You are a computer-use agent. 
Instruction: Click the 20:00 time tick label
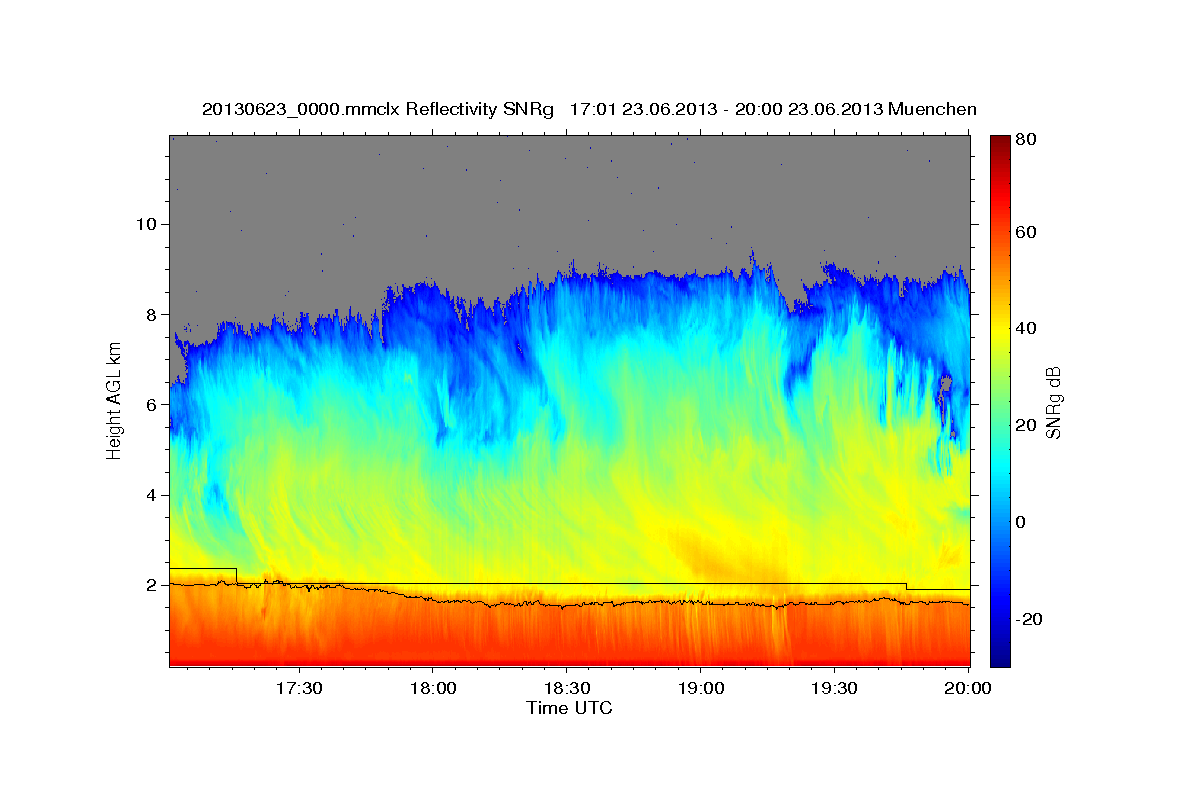pyautogui.click(x=968, y=689)
